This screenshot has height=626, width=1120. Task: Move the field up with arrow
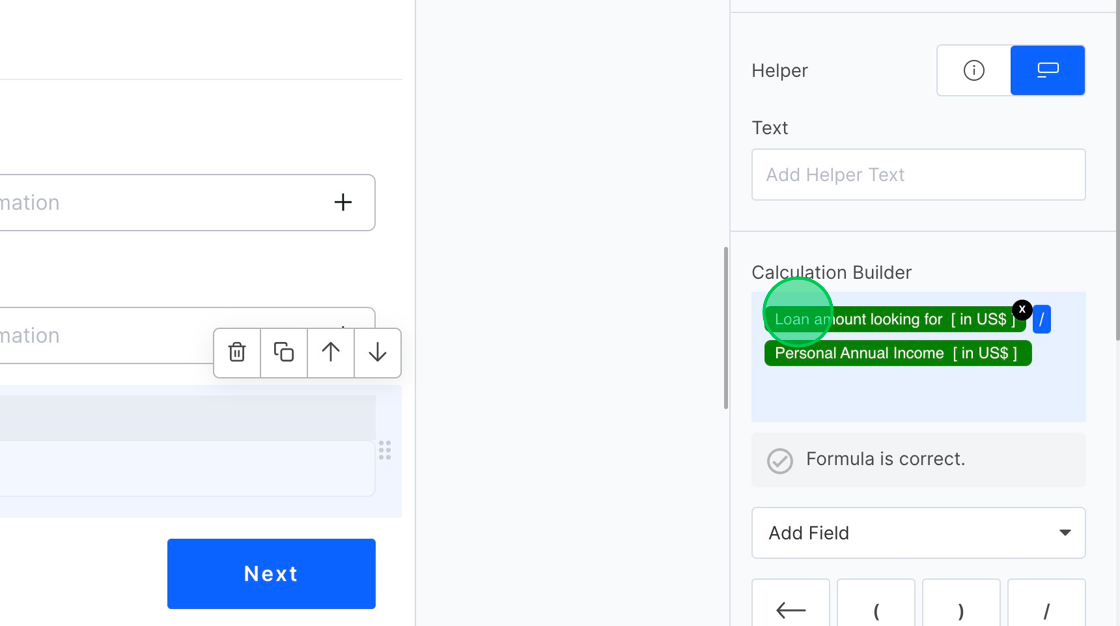331,352
